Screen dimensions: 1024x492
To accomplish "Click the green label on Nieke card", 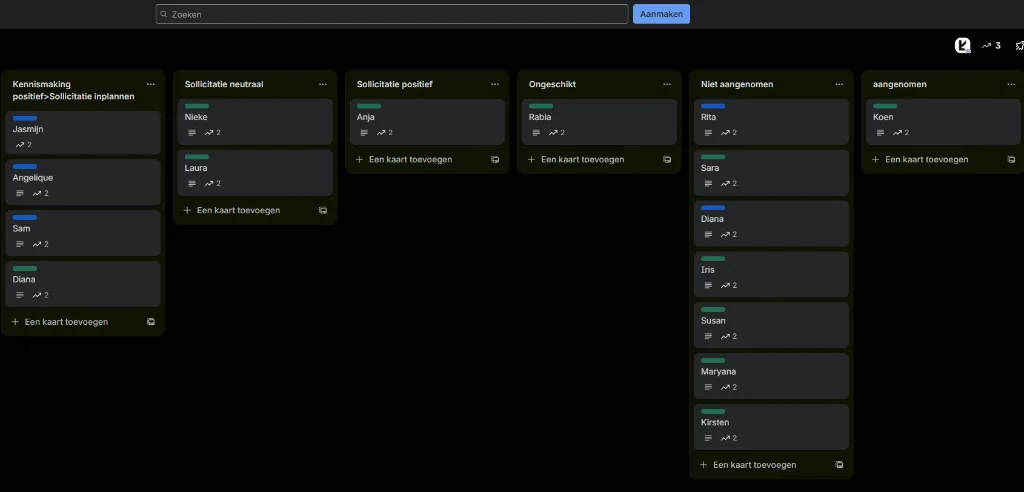I will [197, 106].
